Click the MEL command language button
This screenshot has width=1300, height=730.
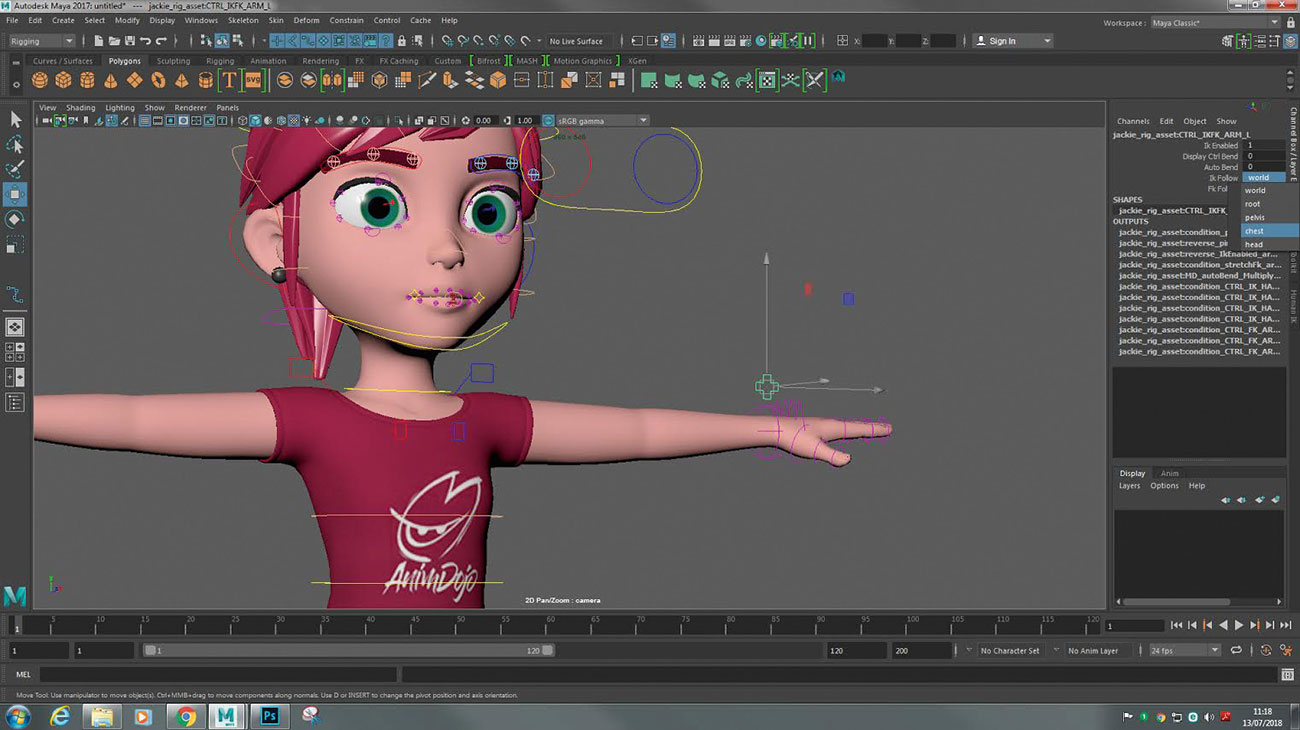(x=23, y=675)
